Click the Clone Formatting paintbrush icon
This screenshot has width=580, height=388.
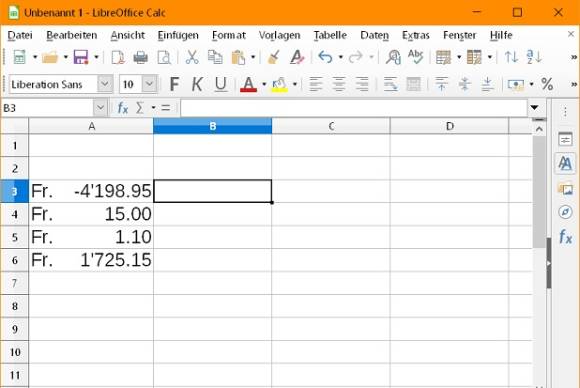click(274, 57)
